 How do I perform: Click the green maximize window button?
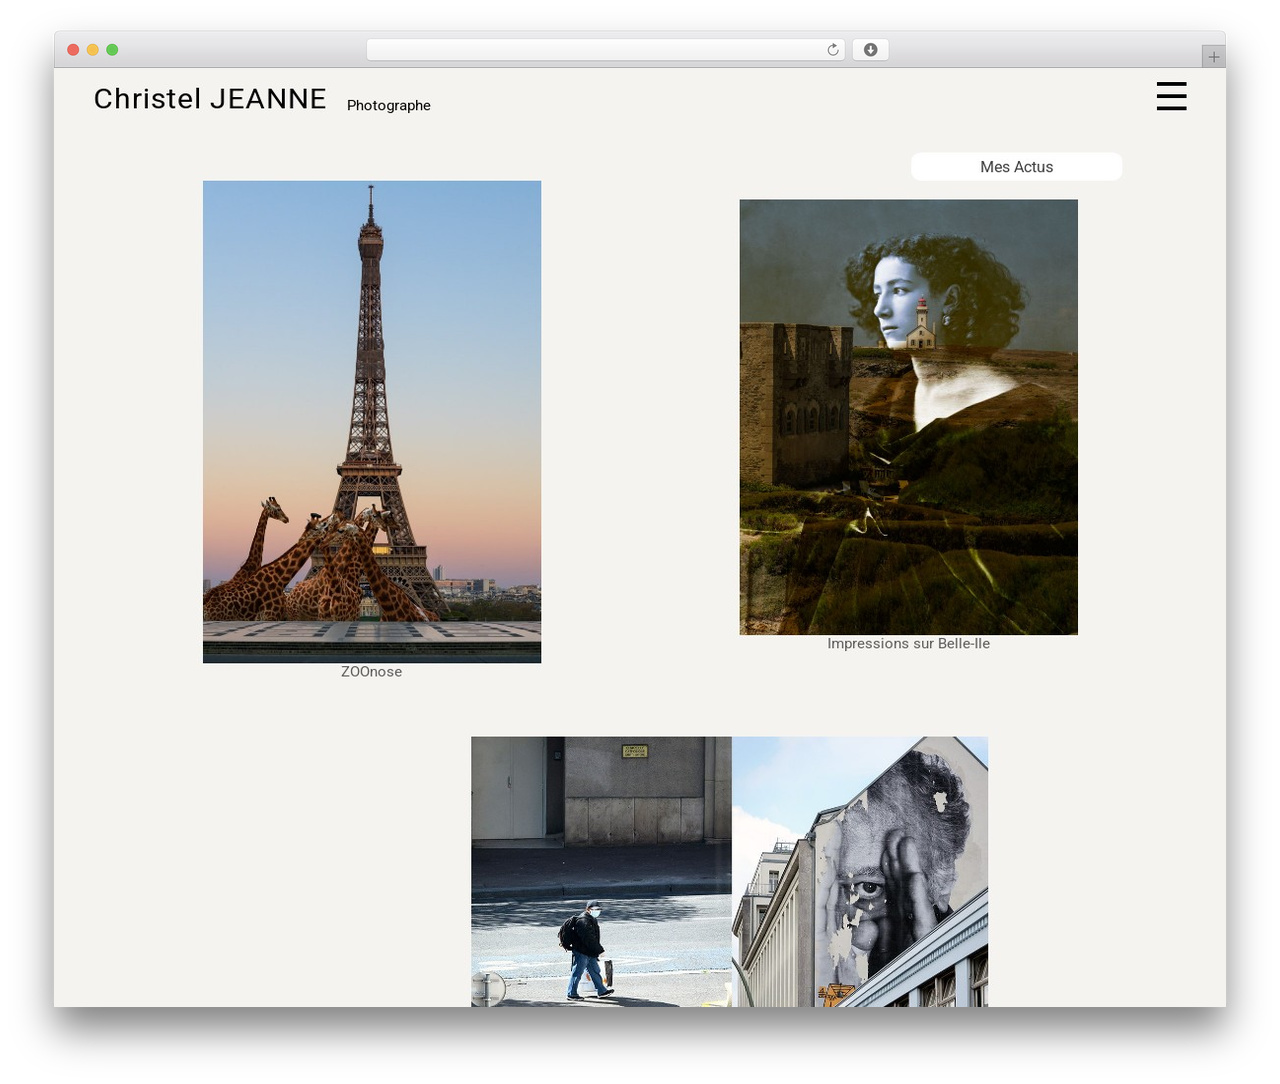(112, 50)
